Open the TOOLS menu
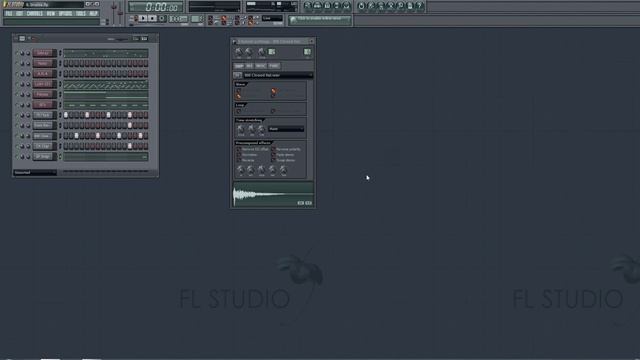640x360 pixels. coord(81,13)
